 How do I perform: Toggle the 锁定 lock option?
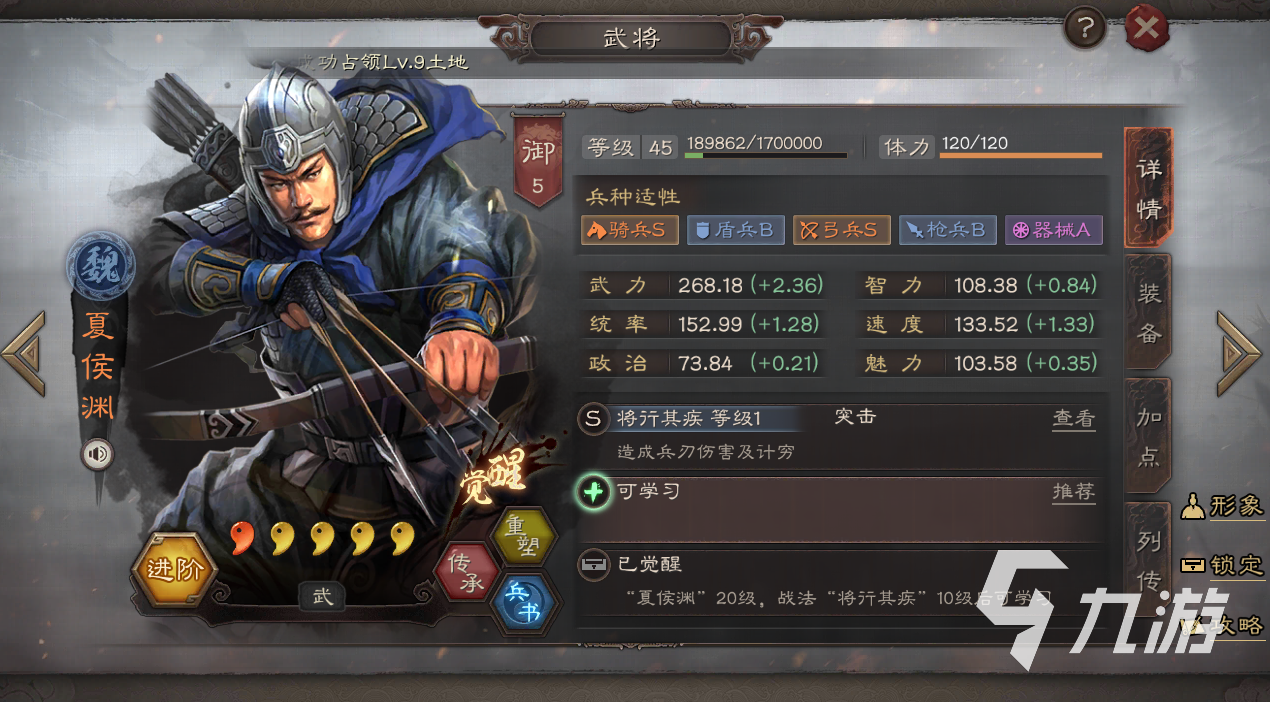point(1223,565)
